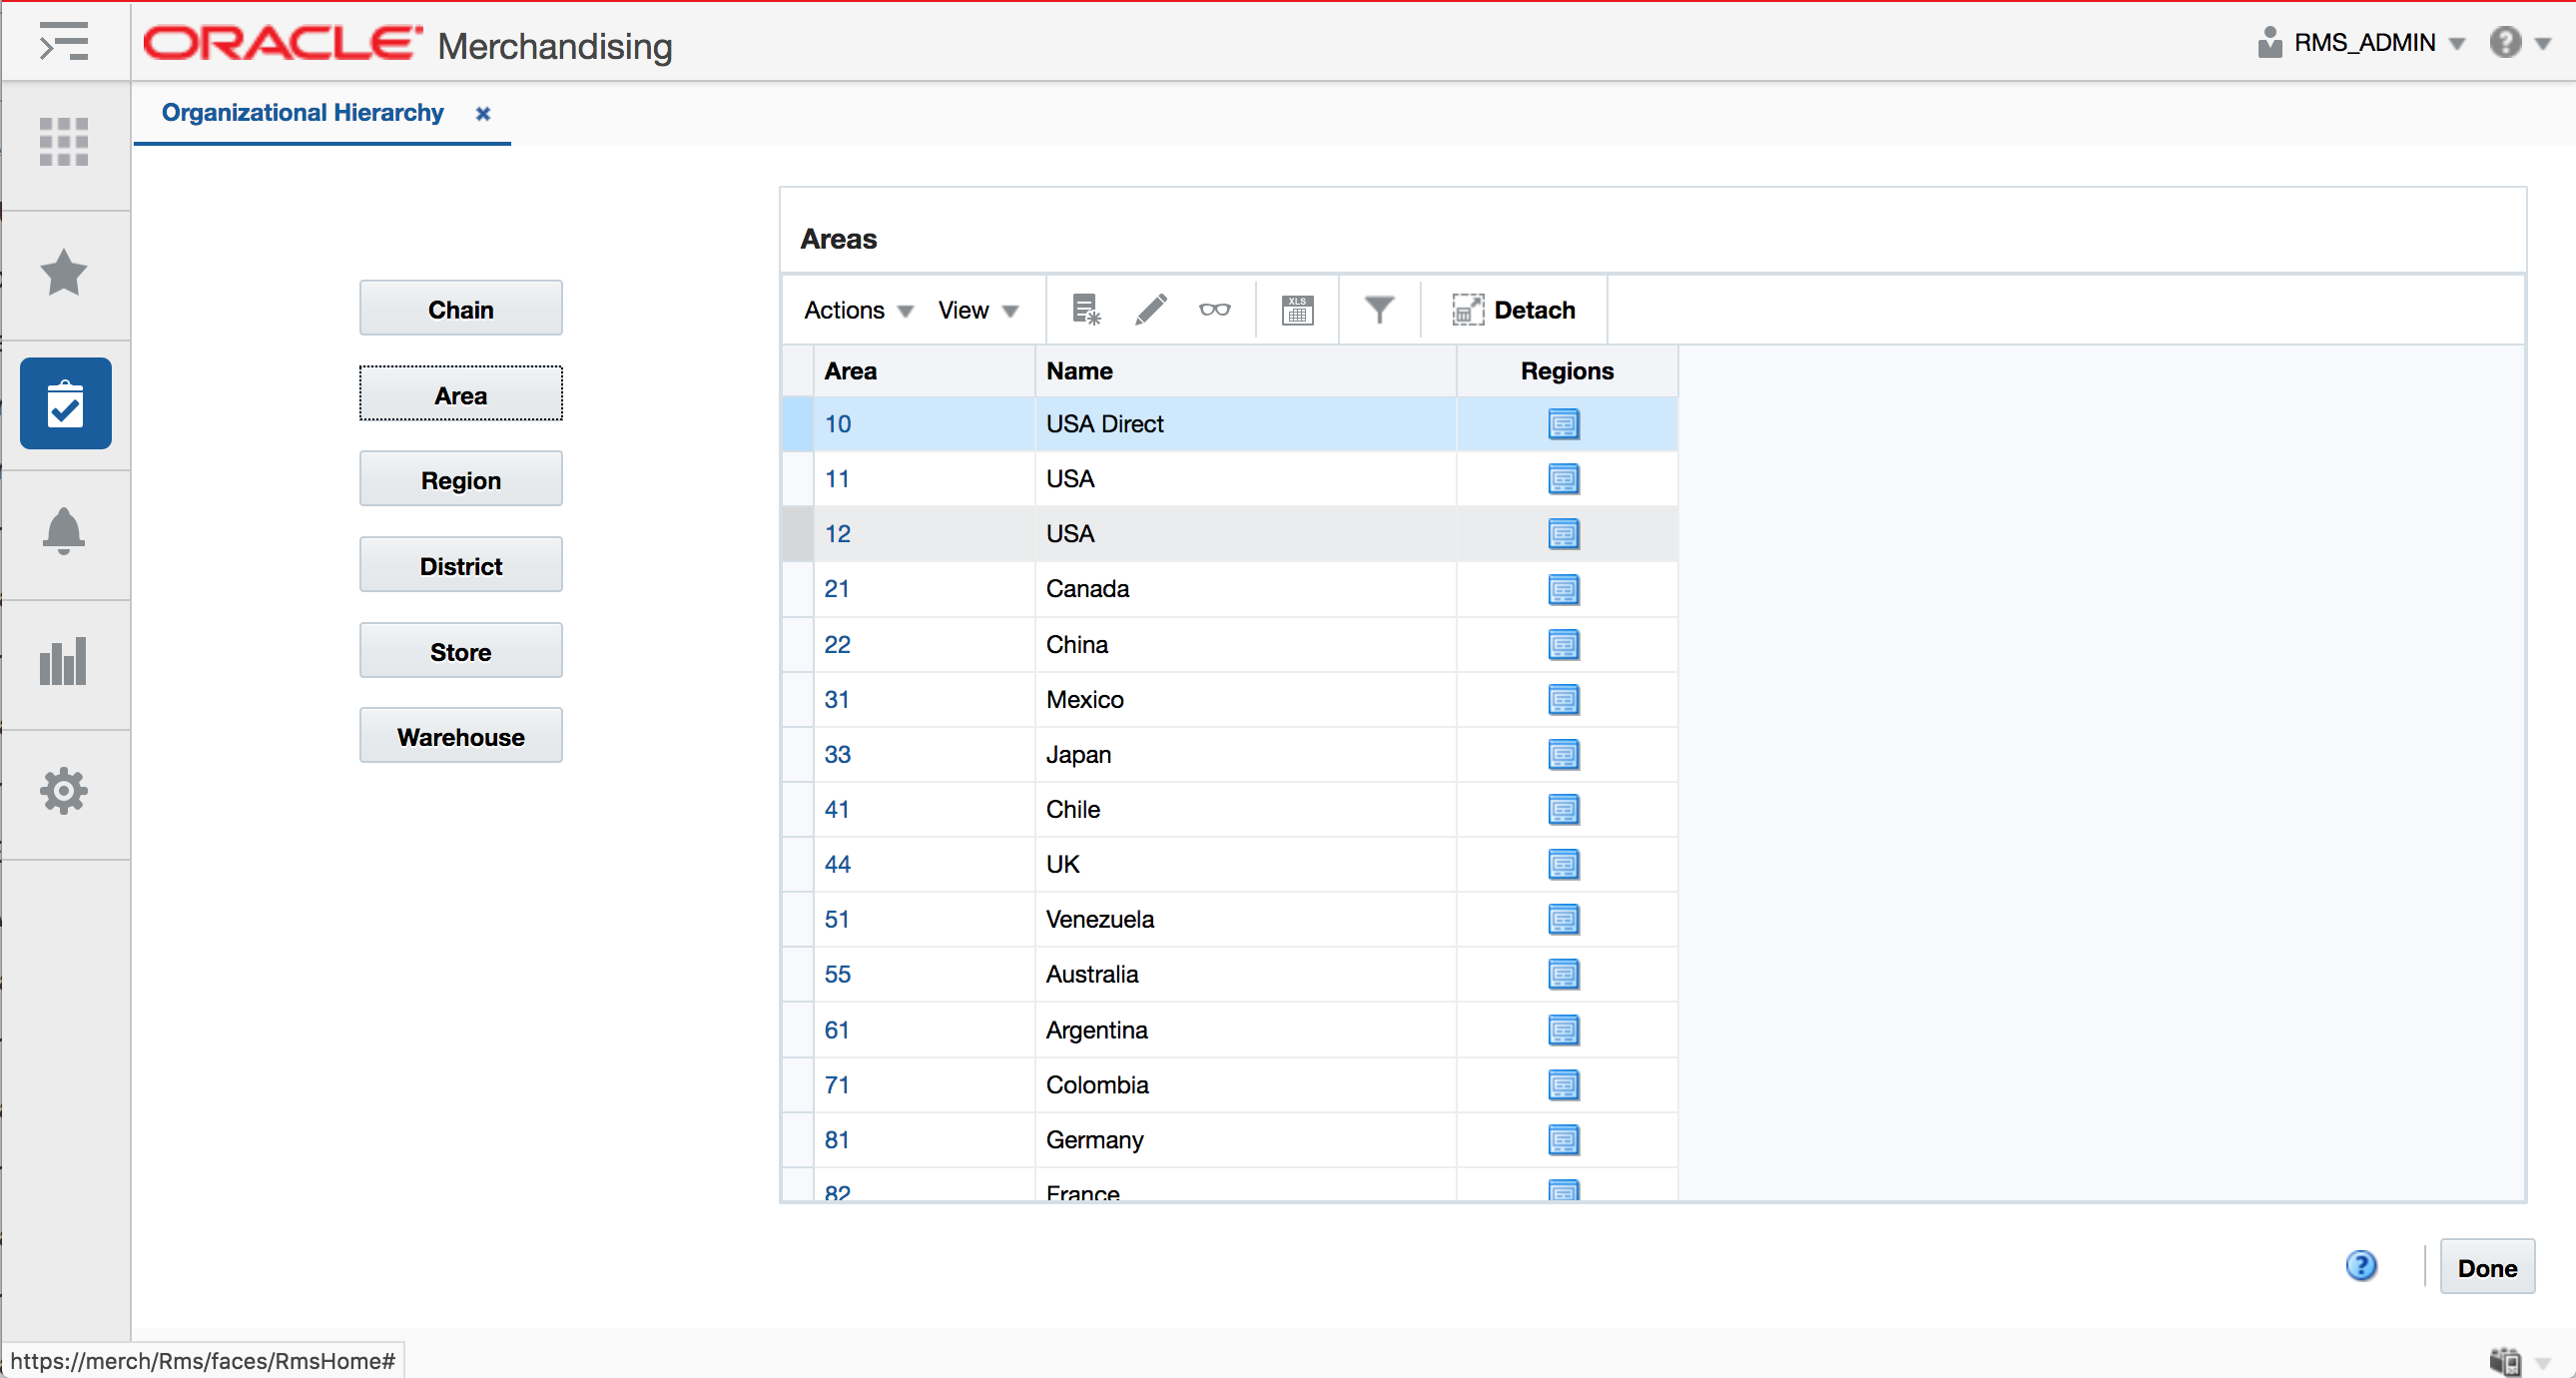
Task: Click the District button
Action: [460, 564]
